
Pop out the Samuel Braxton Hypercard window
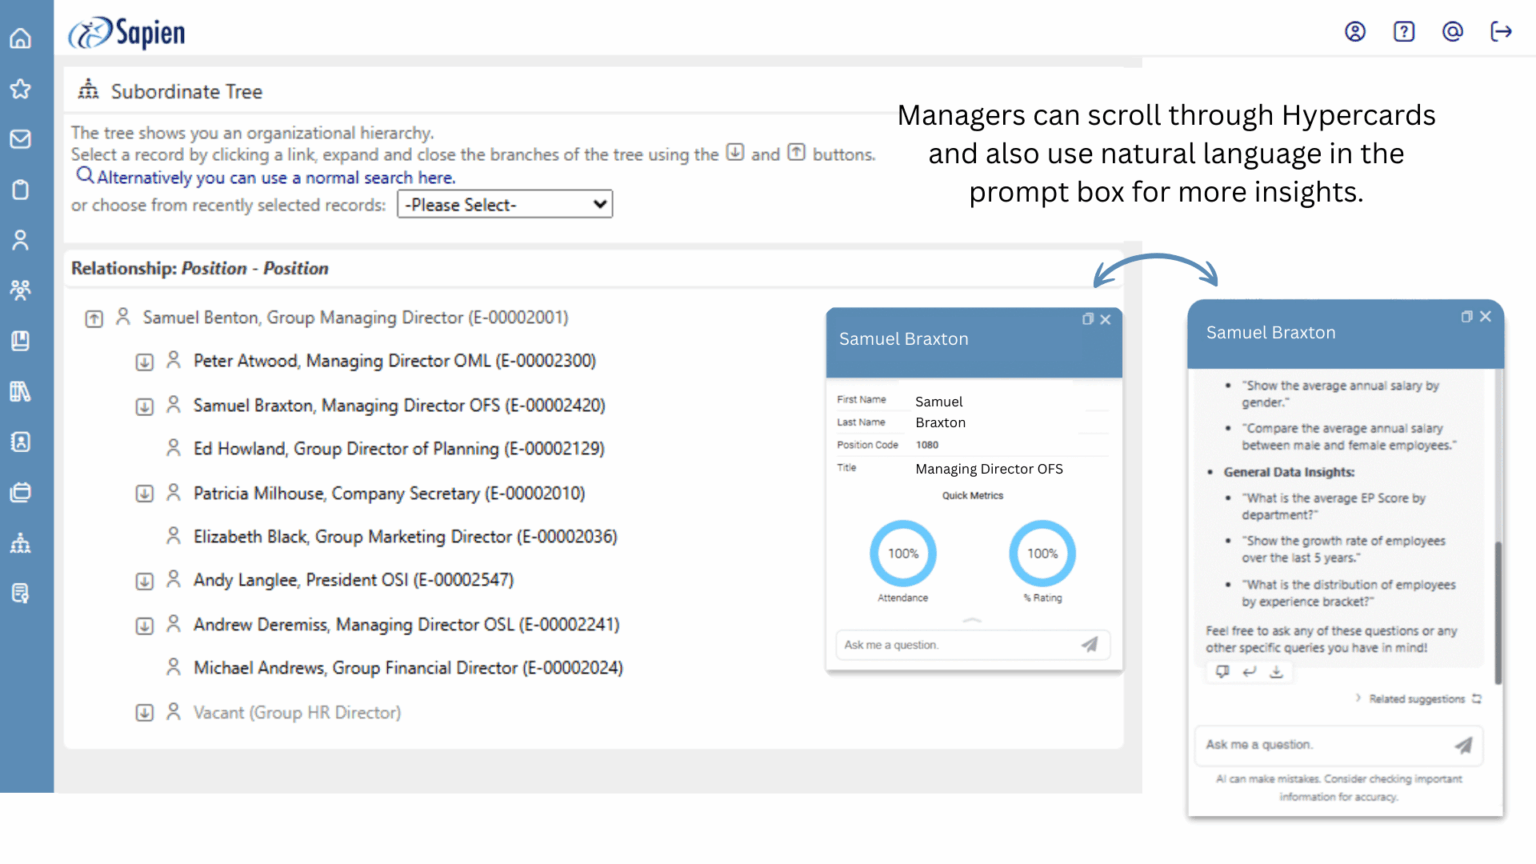(x=1465, y=315)
